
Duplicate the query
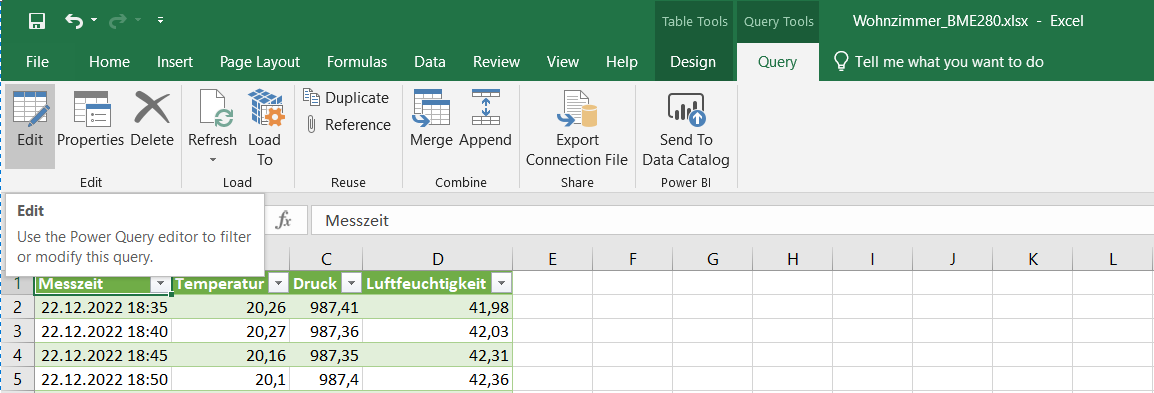346,98
